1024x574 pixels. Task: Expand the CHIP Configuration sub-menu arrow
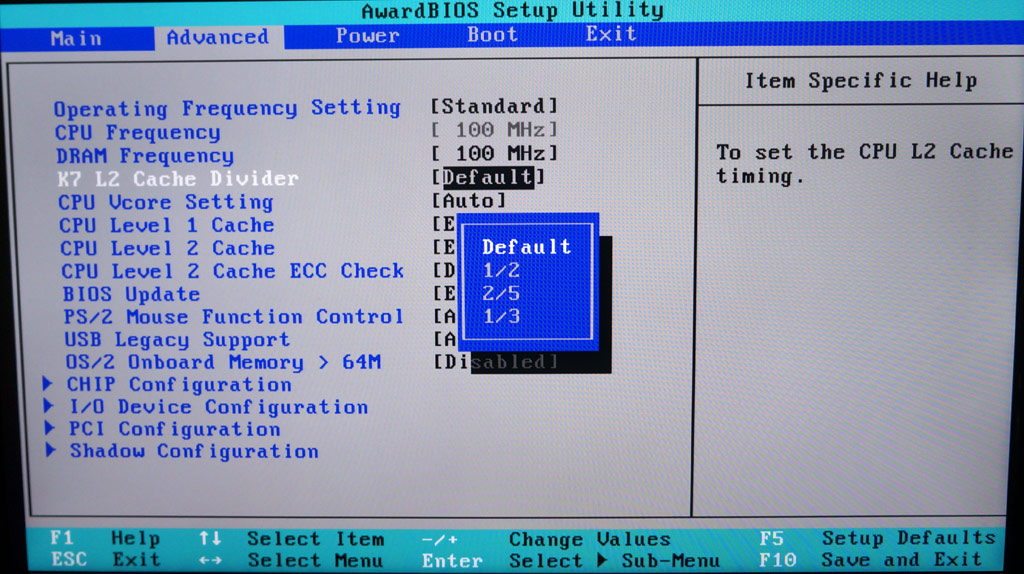pyautogui.click(x=48, y=383)
